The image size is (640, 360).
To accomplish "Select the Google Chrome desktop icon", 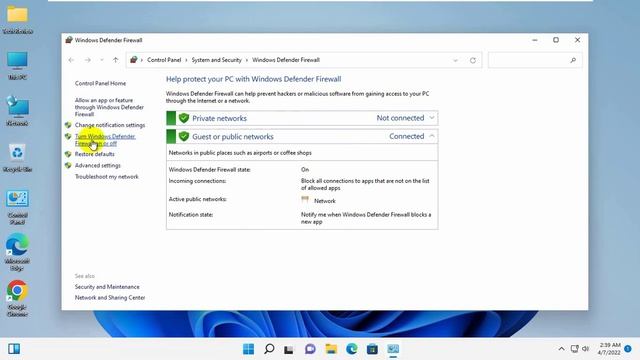I will click(x=17, y=298).
